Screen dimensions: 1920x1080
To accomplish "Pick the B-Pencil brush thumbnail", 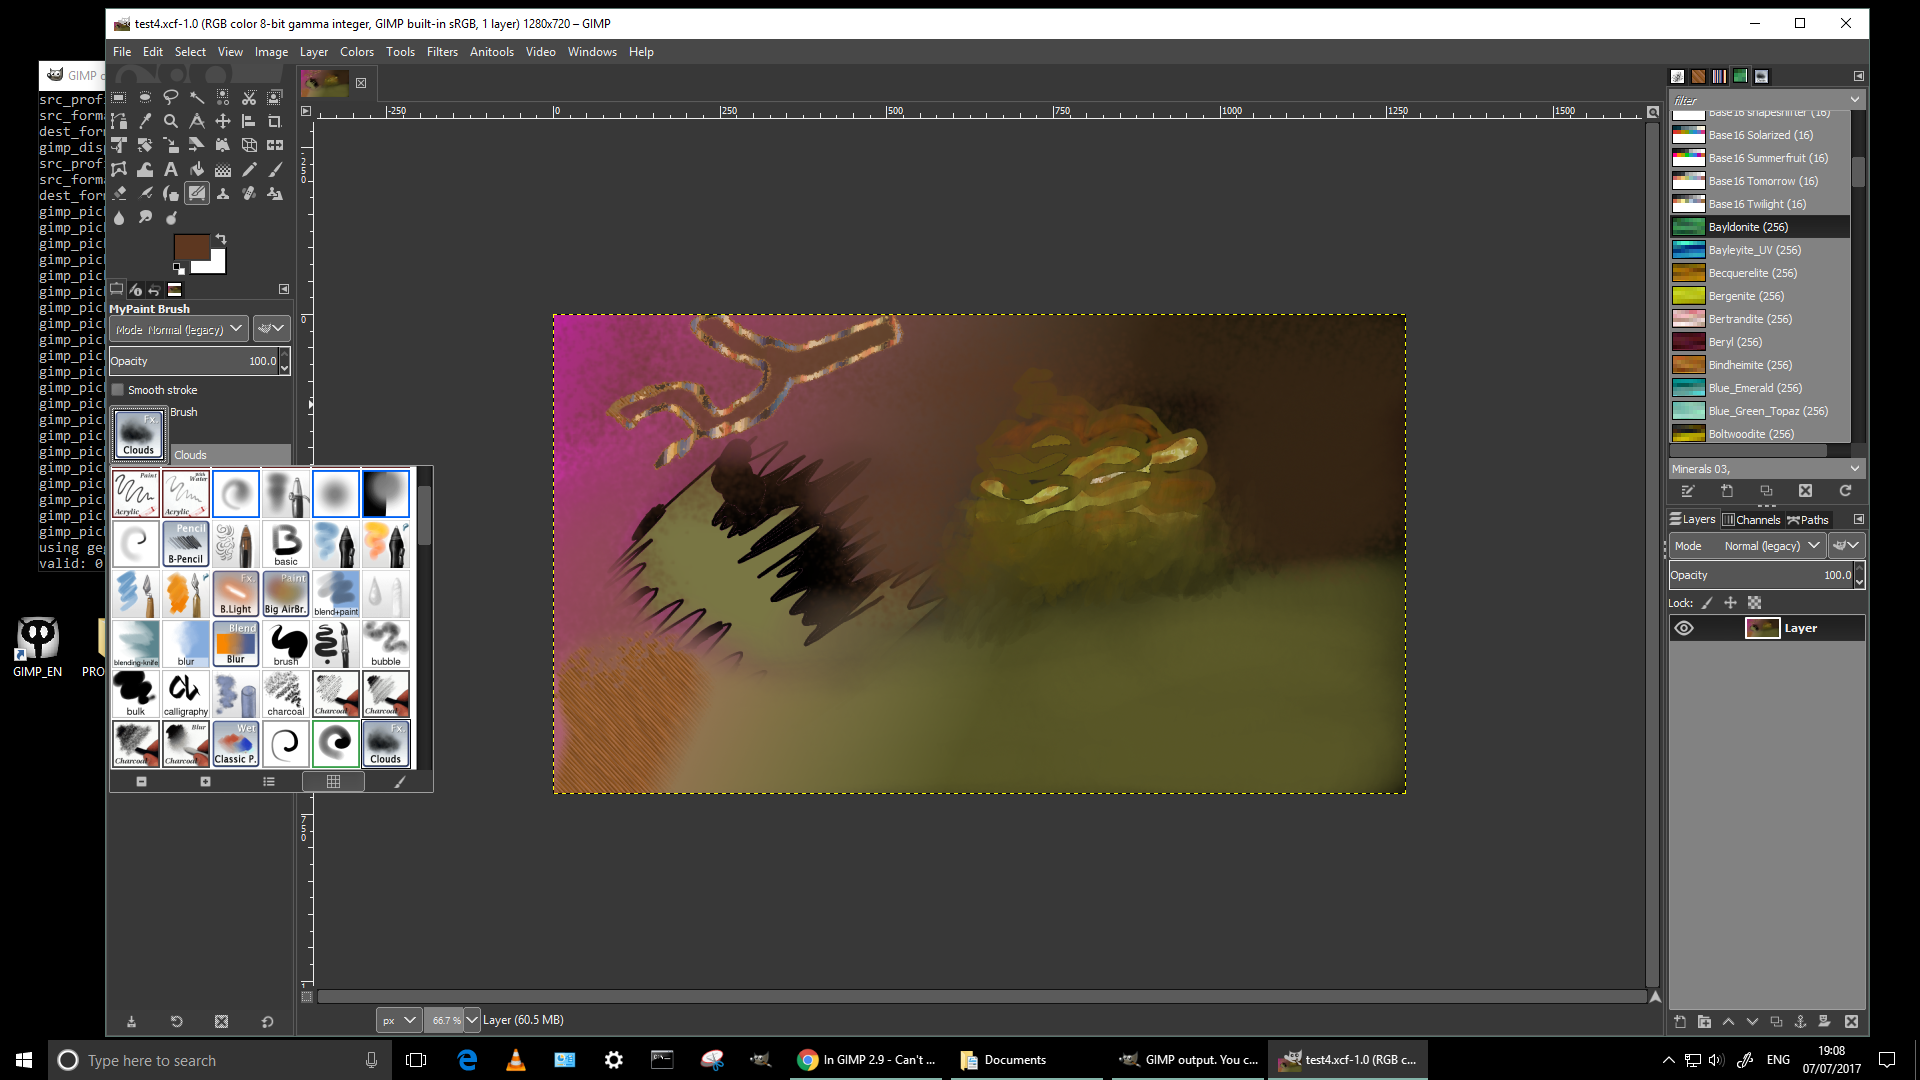I will (x=186, y=544).
